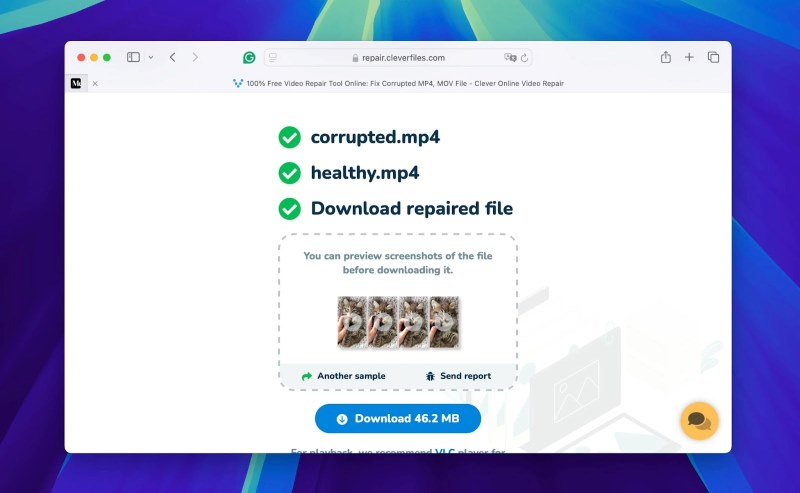Viewport: 800px width, 493px height.
Task: Click the green check next to healthy.mp4
Action: tap(289, 173)
